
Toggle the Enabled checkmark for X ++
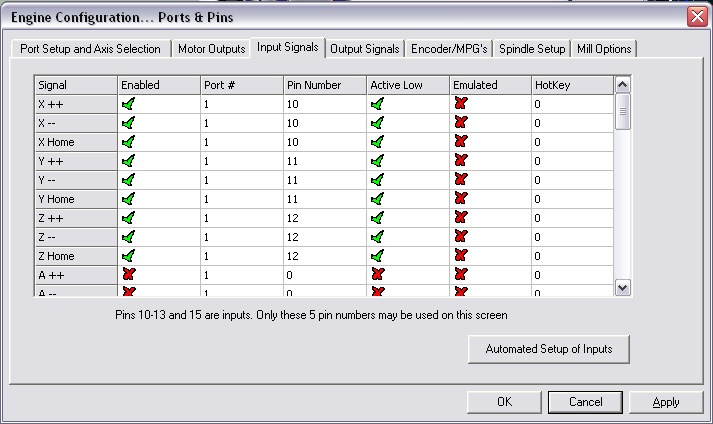click(128, 104)
